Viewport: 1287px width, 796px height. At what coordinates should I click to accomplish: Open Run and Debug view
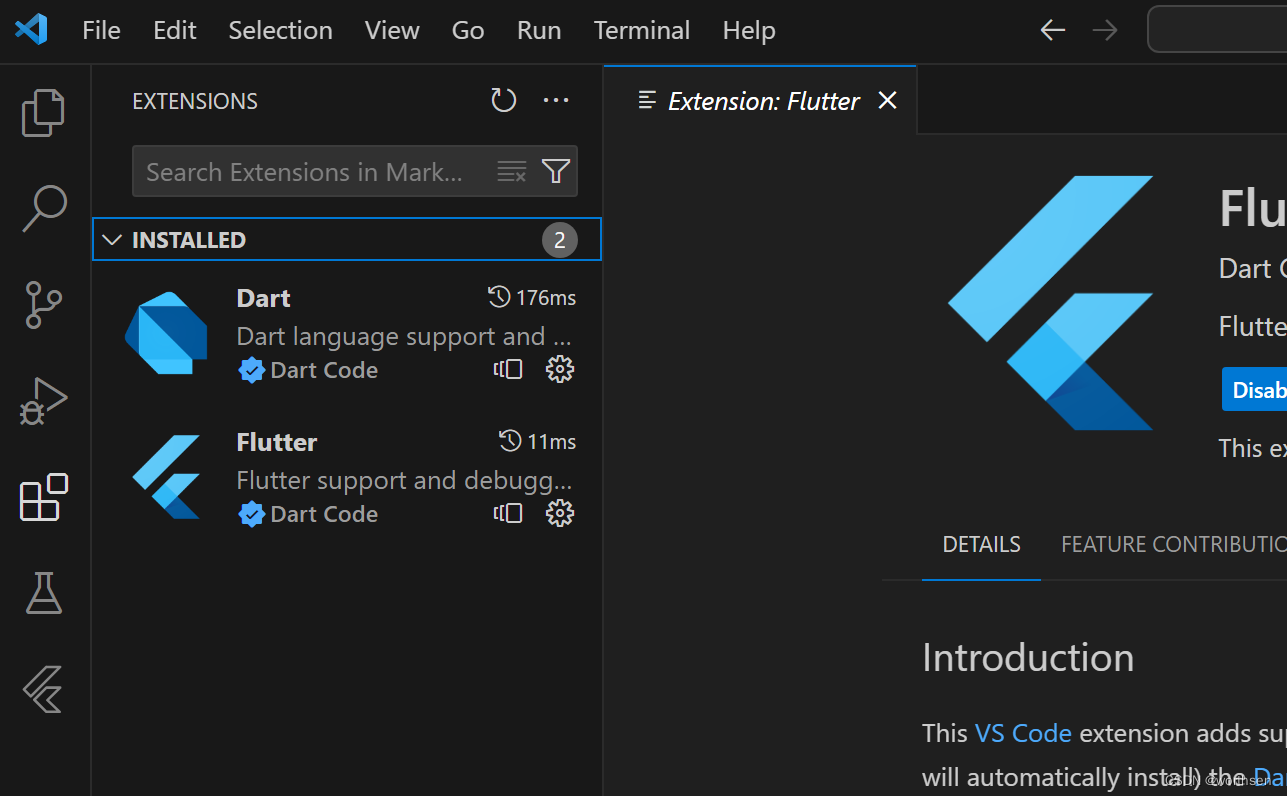coord(44,401)
